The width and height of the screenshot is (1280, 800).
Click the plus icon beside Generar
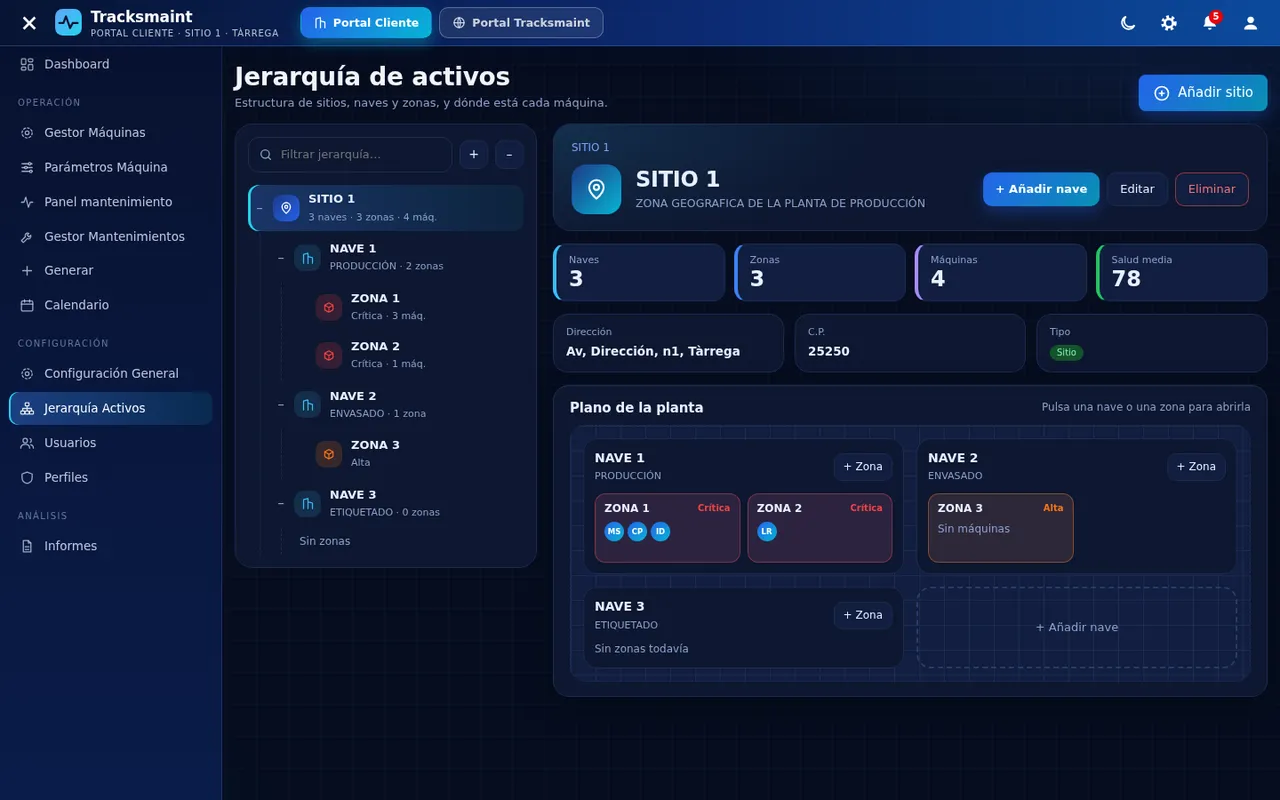point(27,271)
